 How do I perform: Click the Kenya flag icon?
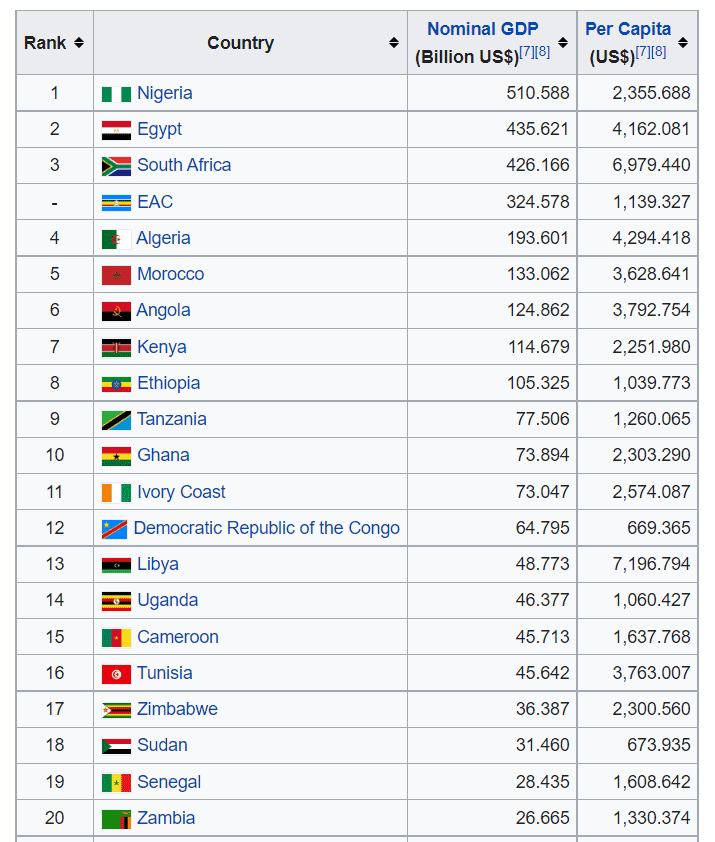[x=116, y=348]
